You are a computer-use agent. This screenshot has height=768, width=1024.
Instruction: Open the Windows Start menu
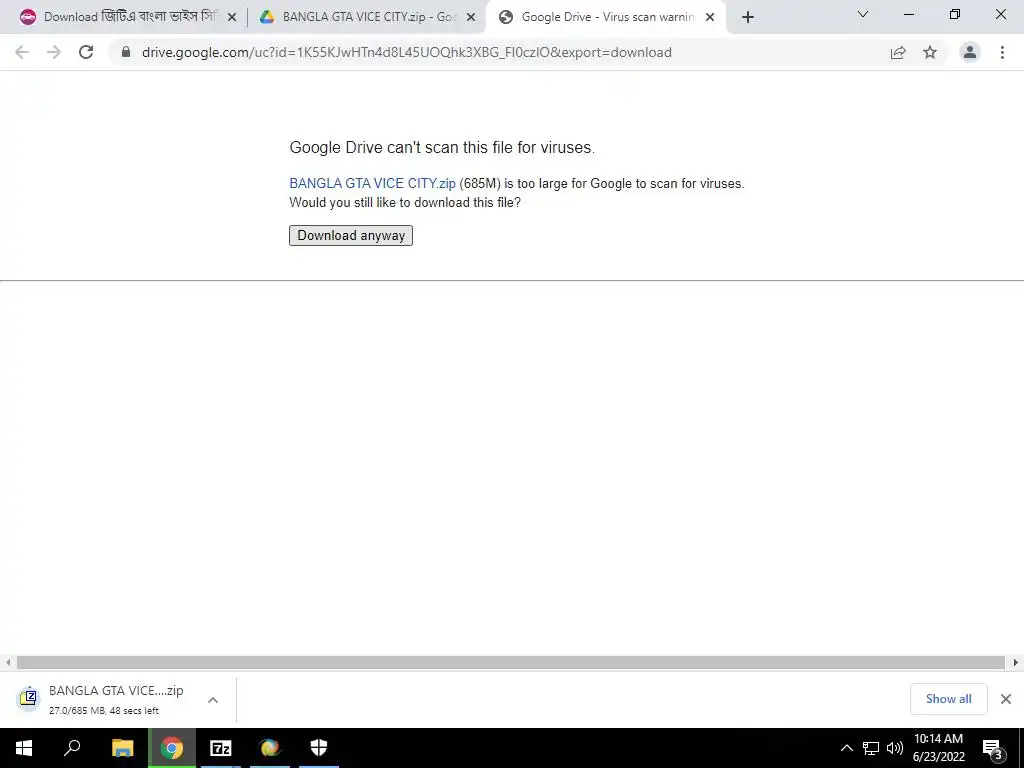24,748
